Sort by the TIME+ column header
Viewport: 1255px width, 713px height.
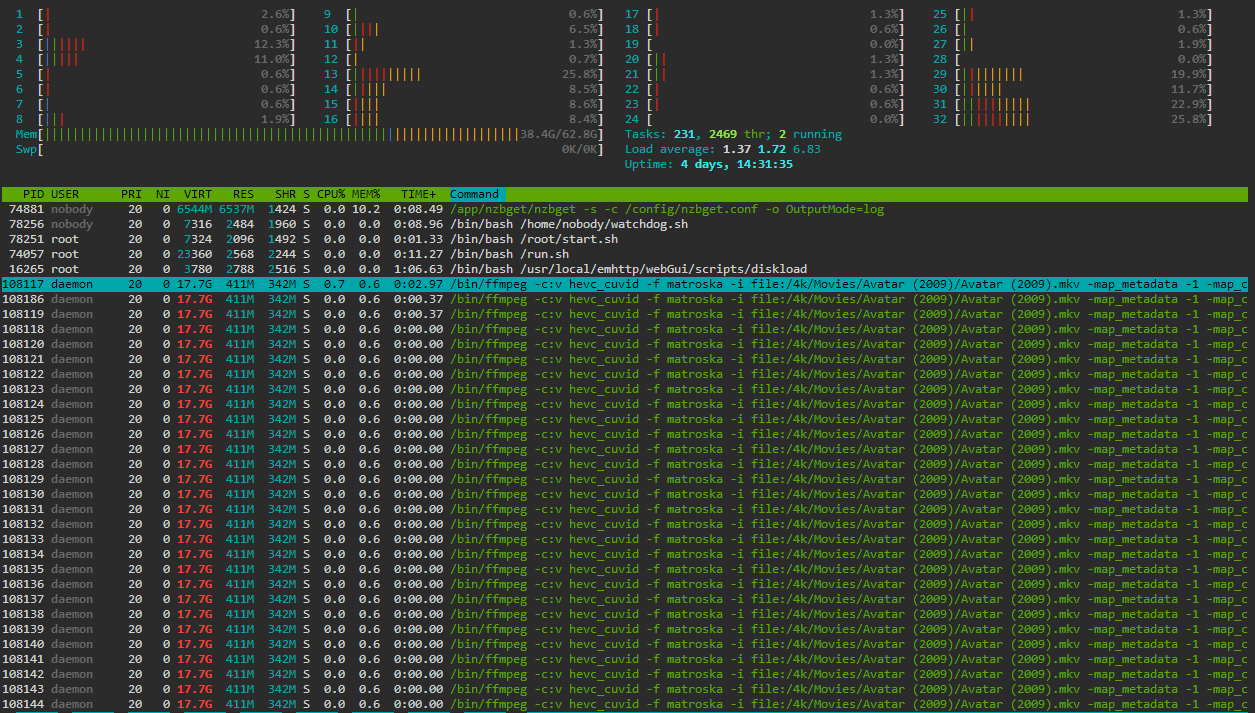[419, 194]
